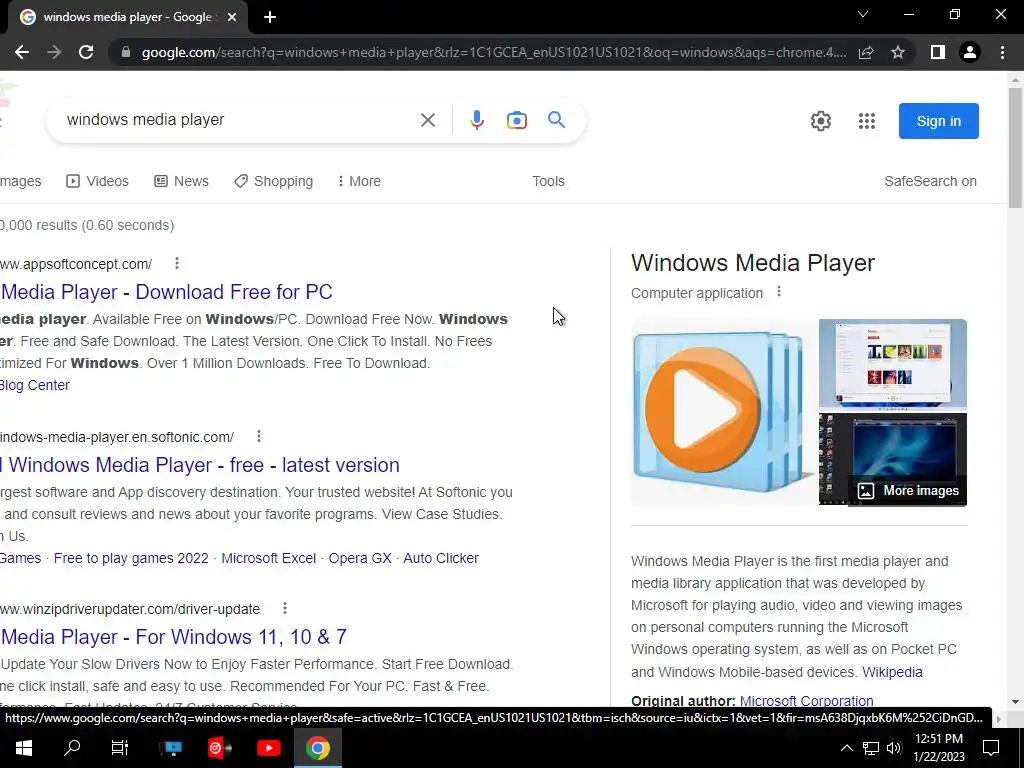The height and width of the screenshot is (768, 1024).
Task: Submit search with magnifier icon
Action: [556, 120]
